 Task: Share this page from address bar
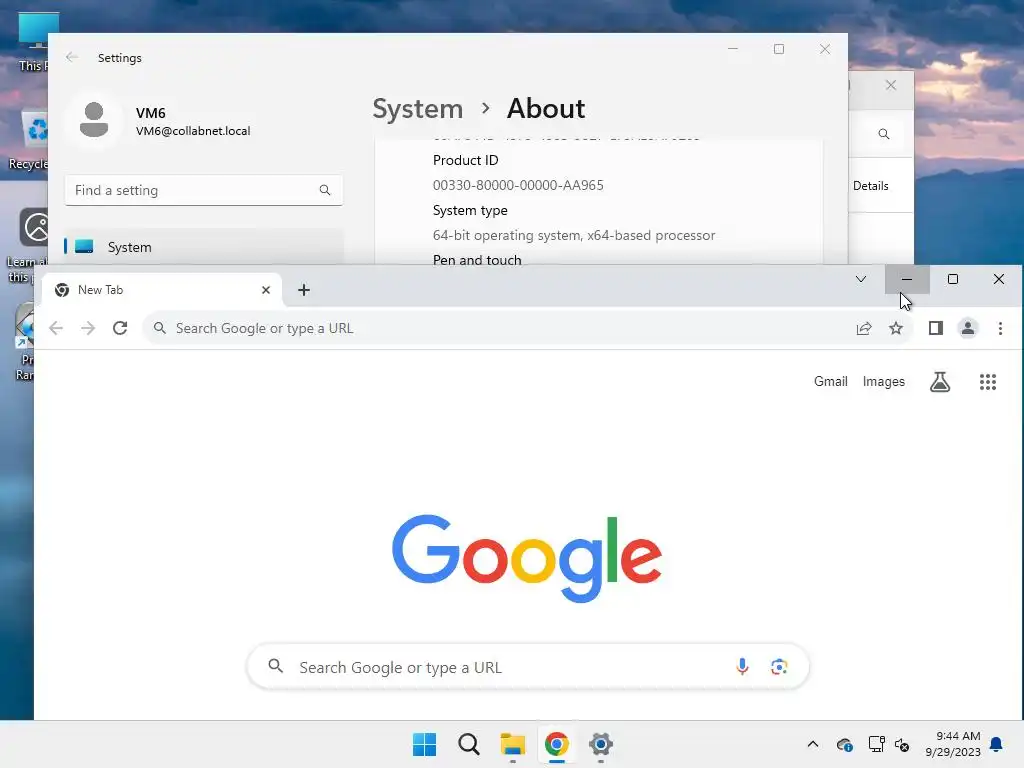(x=864, y=328)
